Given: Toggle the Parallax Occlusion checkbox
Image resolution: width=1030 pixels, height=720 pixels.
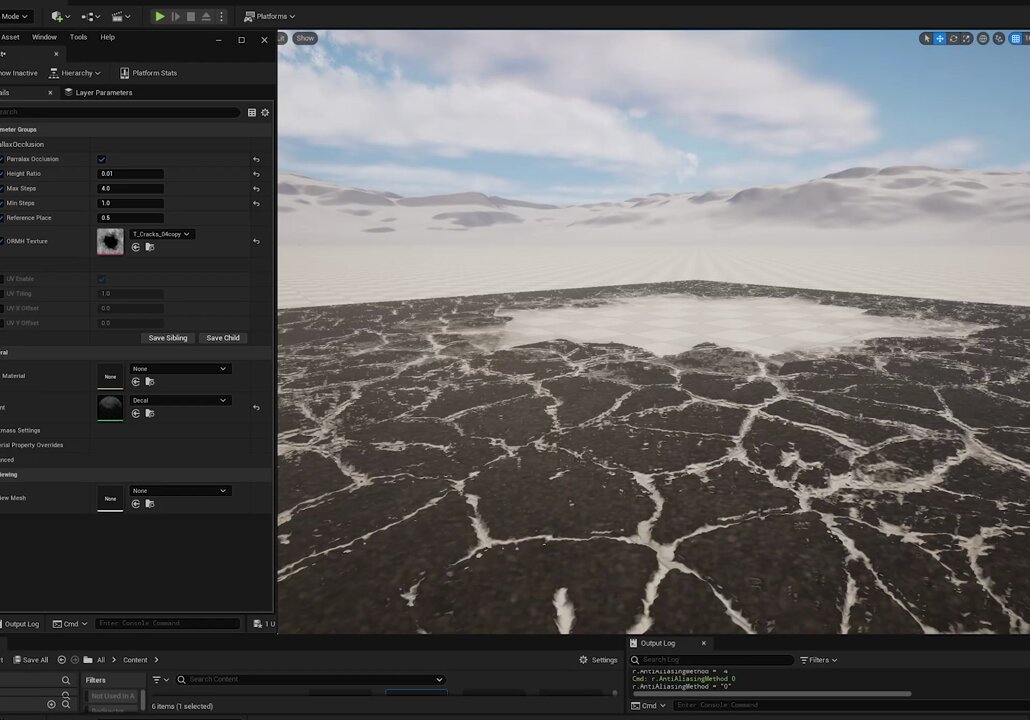Looking at the screenshot, I should click(102, 159).
